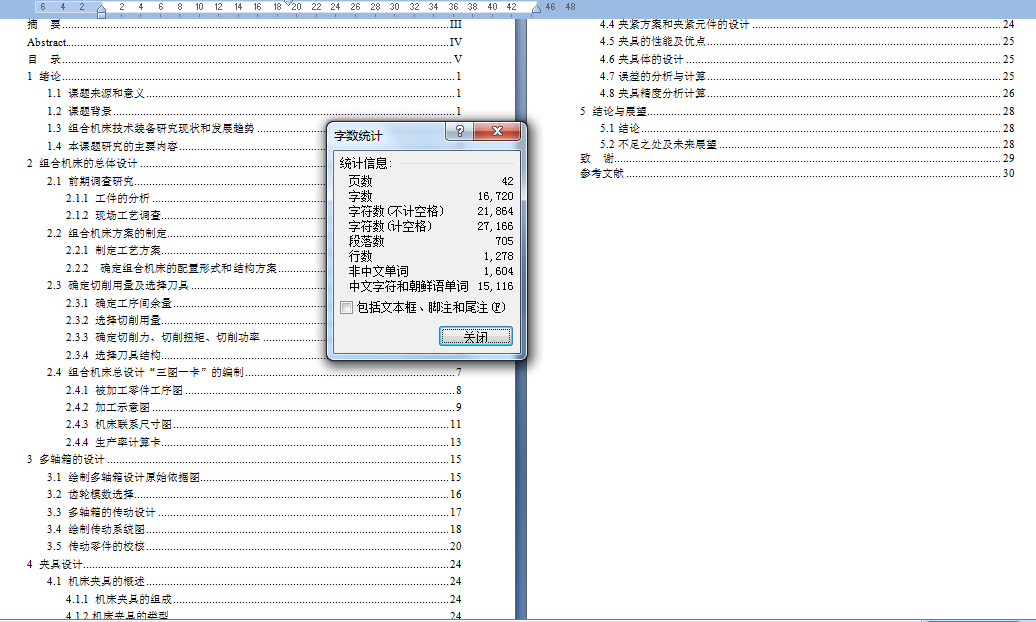Click the Abstract entry in contents

244,42
